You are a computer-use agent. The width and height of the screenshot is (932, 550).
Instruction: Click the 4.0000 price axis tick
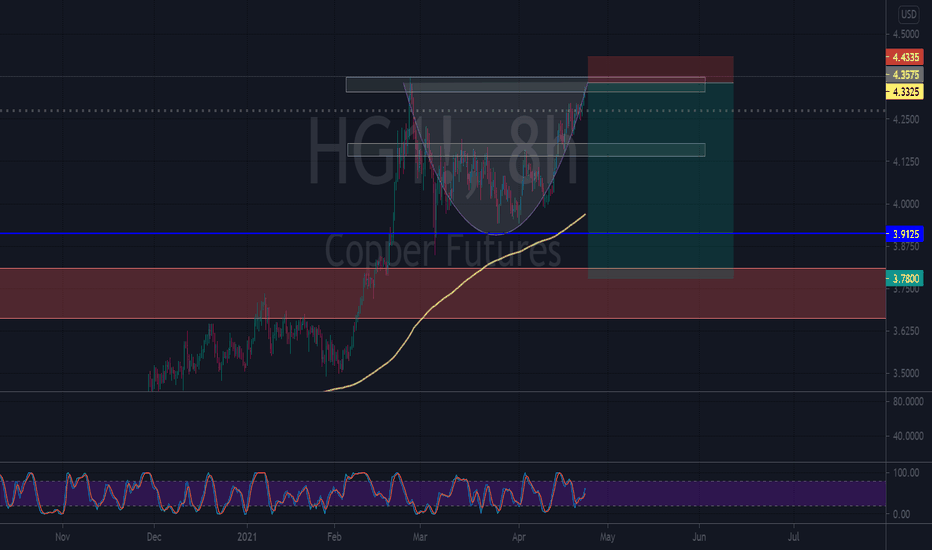[906, 203]
